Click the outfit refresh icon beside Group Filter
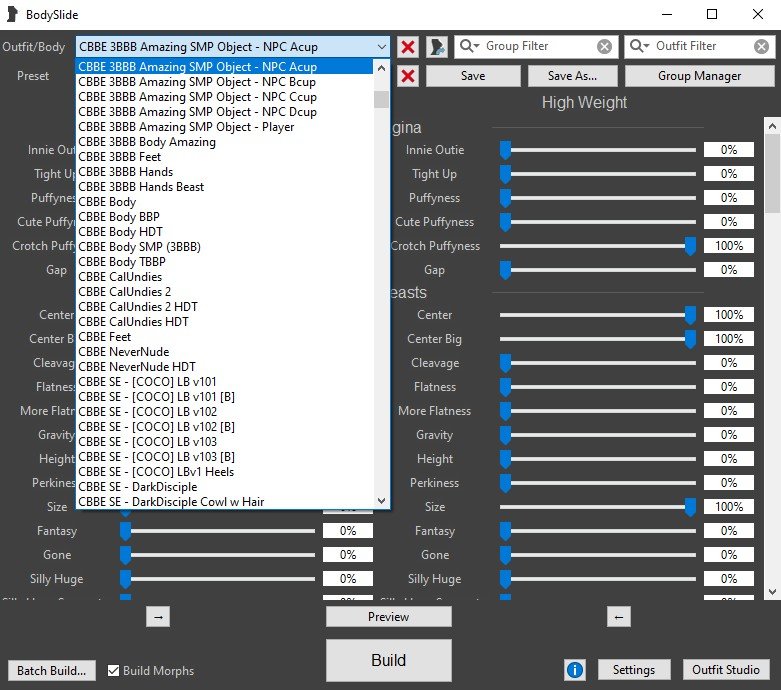 (x=437, y=47)
